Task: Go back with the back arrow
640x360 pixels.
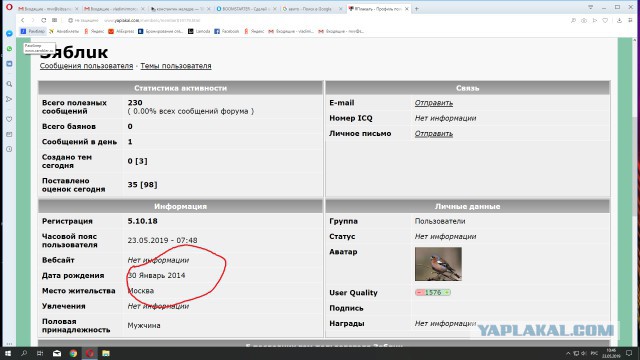Action: coord(22,20)
